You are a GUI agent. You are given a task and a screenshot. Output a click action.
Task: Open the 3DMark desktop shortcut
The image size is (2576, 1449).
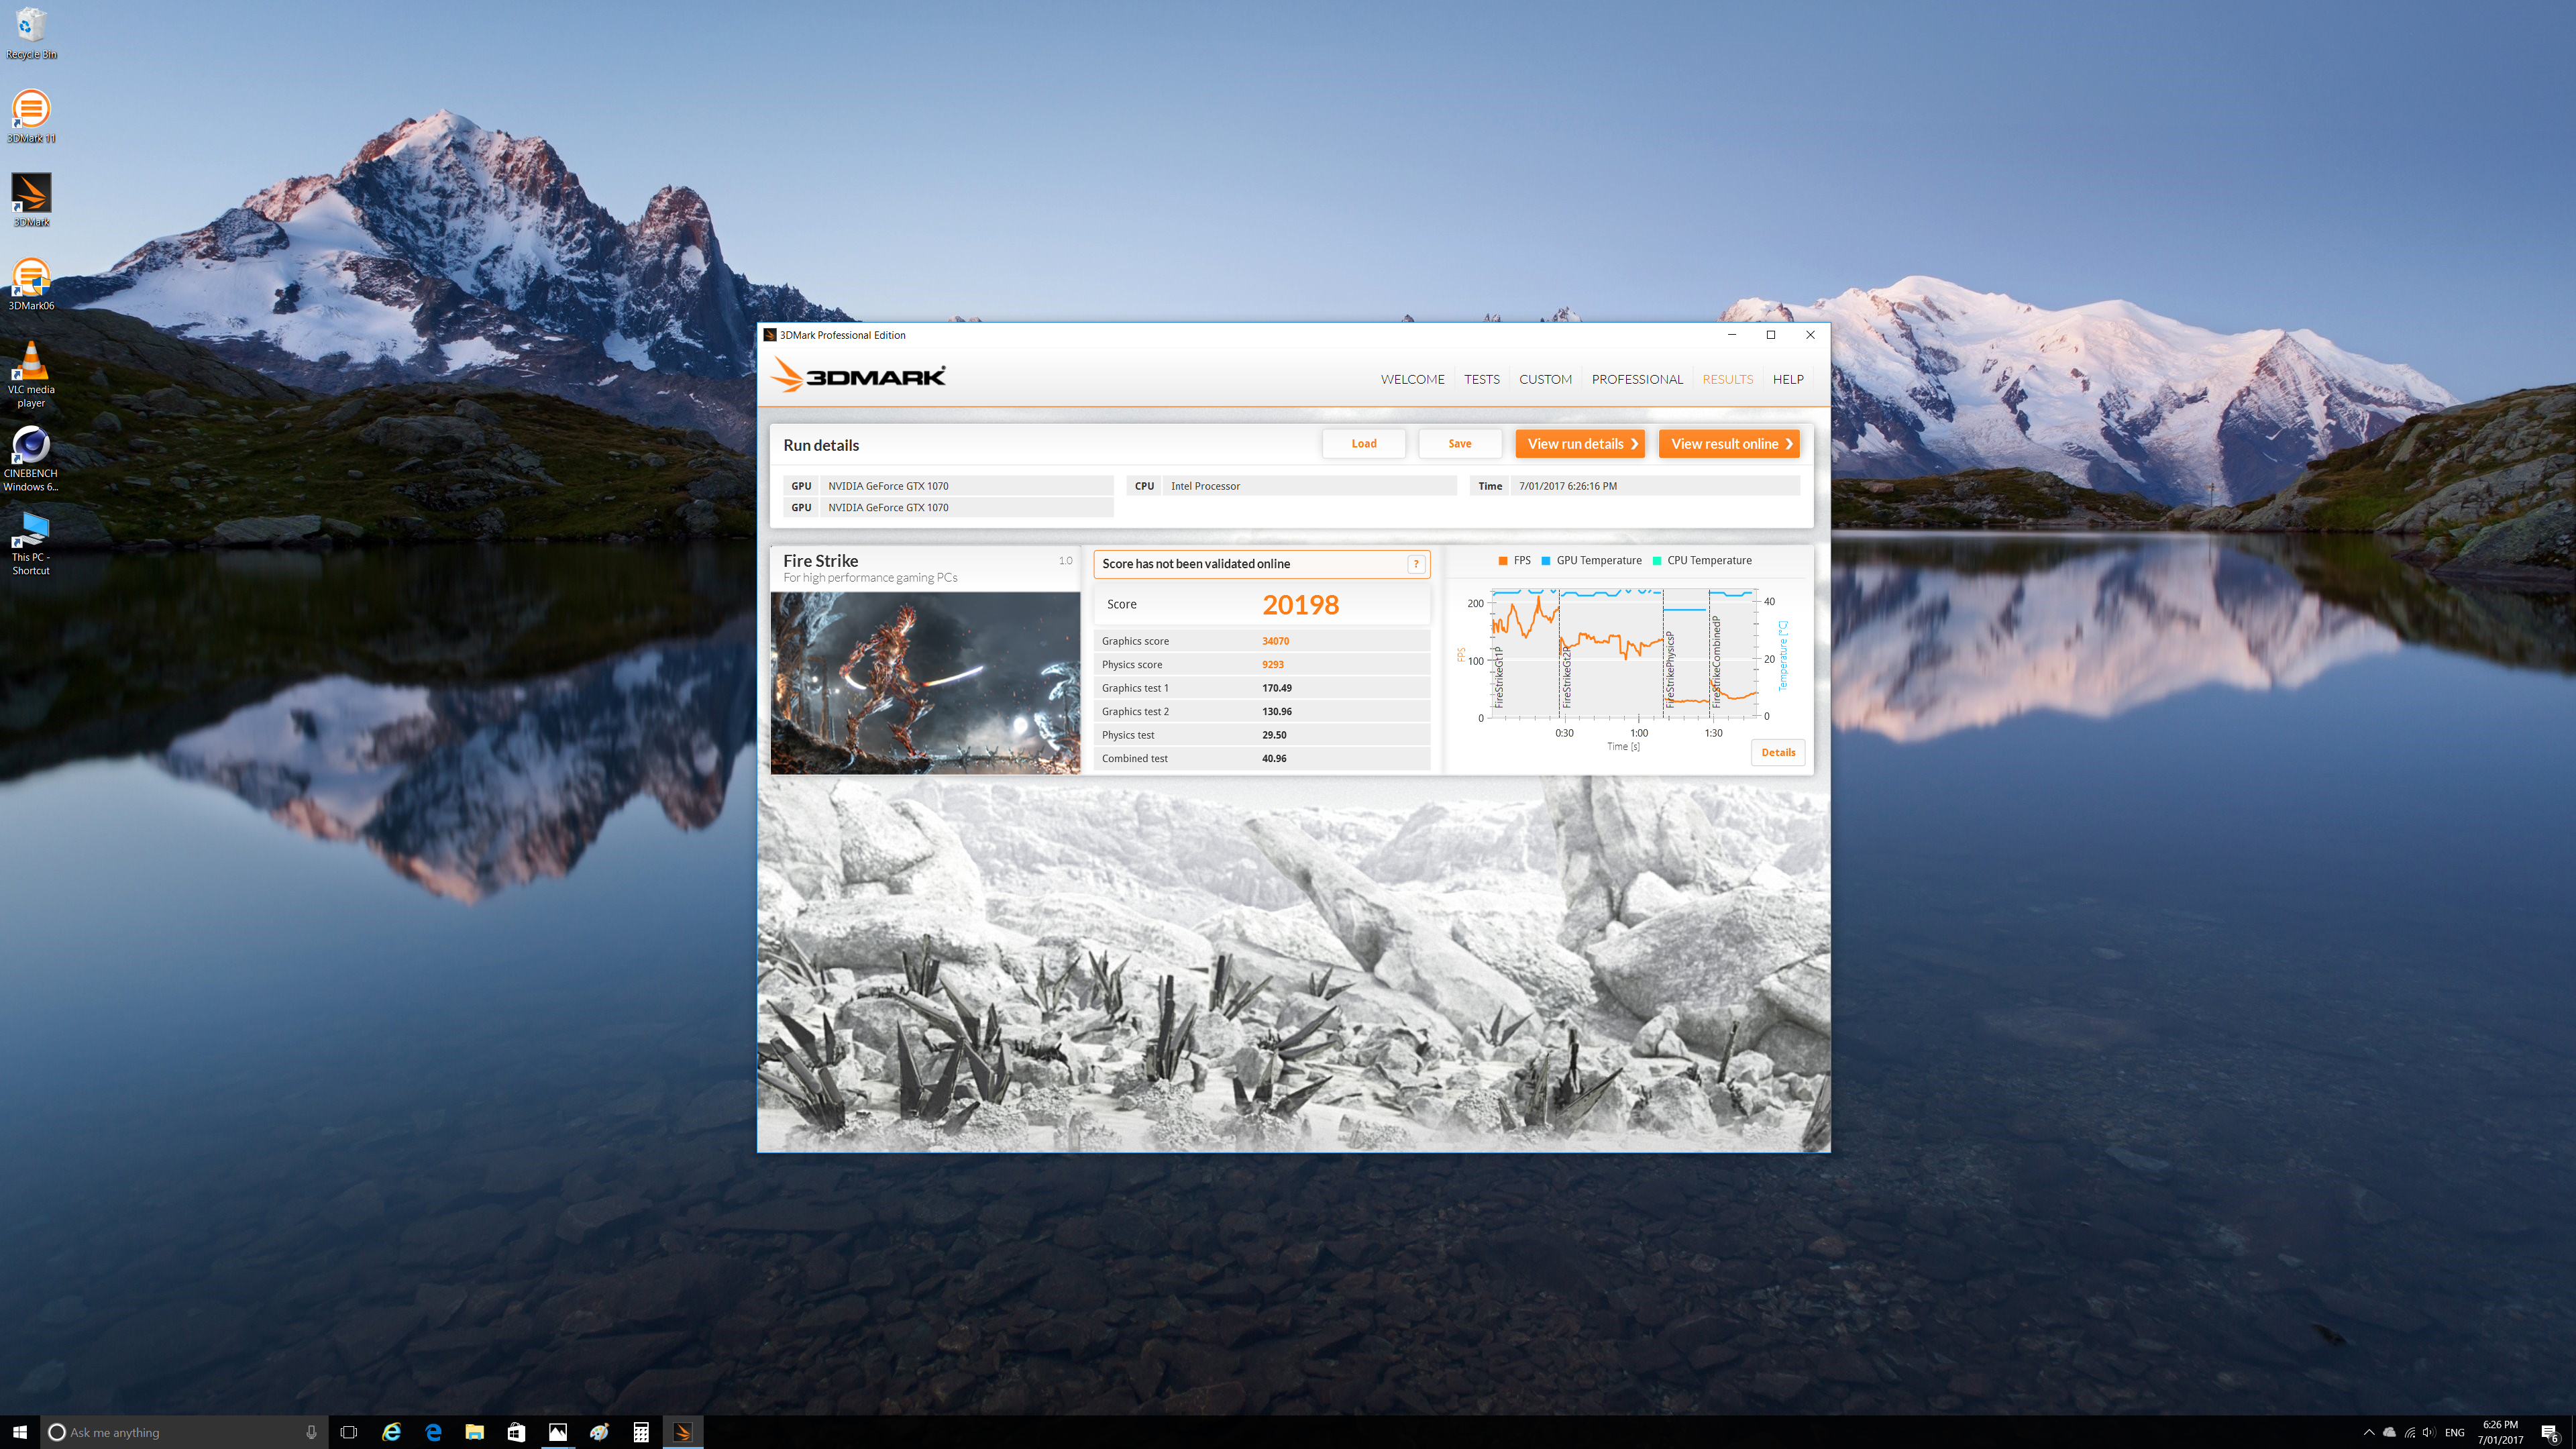point(31,200)
